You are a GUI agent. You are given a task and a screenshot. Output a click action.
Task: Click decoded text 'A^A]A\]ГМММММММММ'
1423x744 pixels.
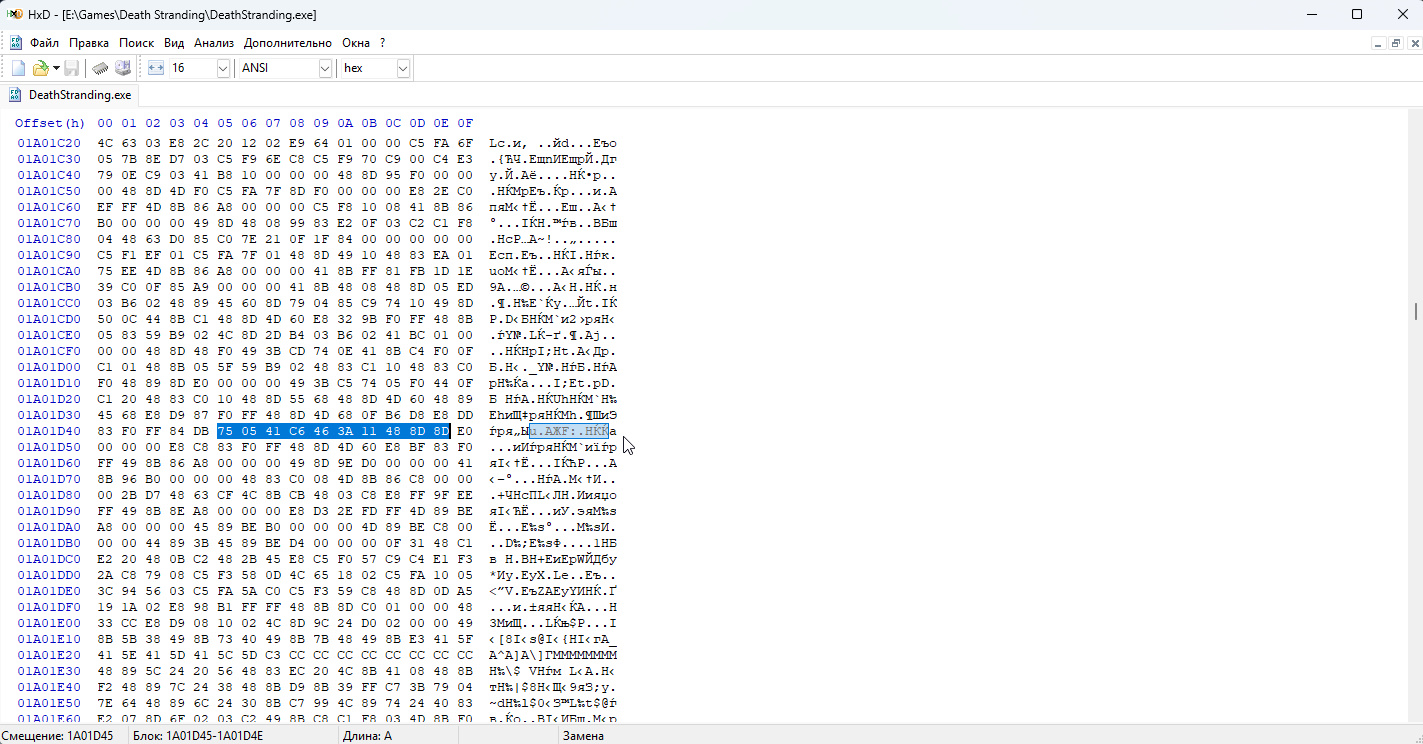pyautogui.click(x=553, y=655)
